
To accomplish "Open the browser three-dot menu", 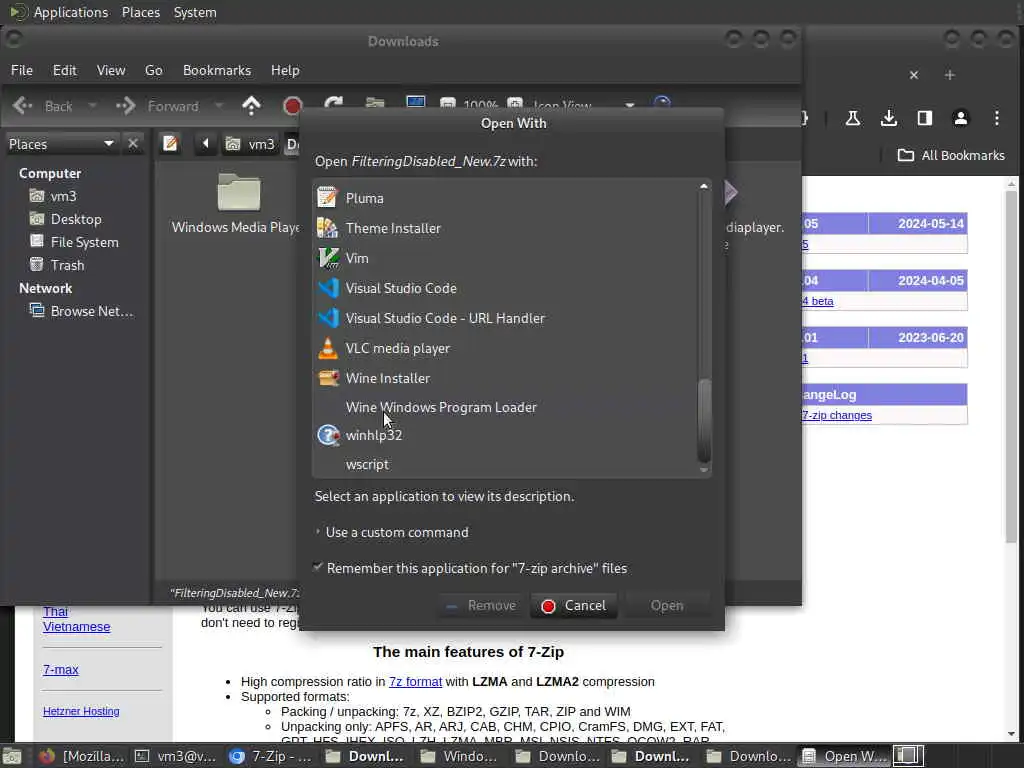I will click(x=997, y=118).
